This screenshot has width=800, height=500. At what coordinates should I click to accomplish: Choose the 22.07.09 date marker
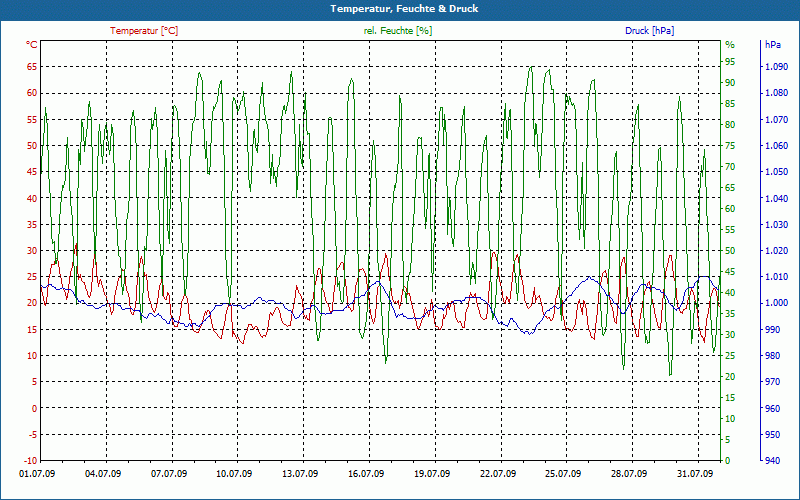(x=497, y=474)
